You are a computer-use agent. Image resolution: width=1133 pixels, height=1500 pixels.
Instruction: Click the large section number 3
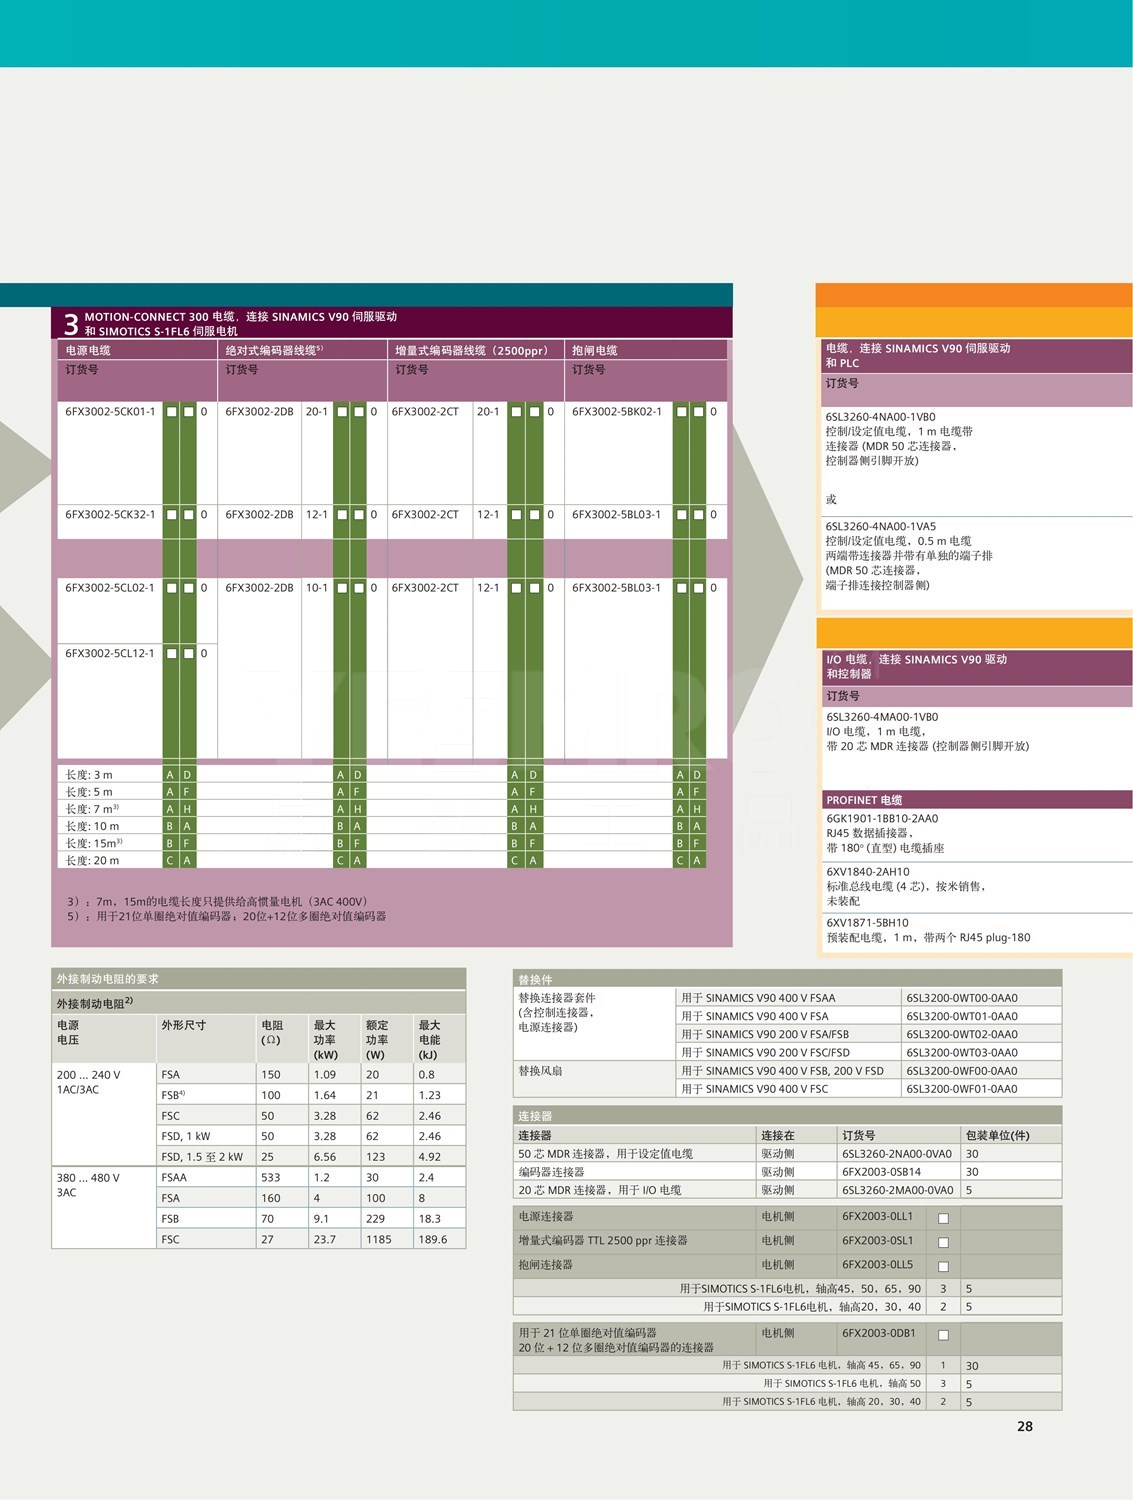pos(70,324)
